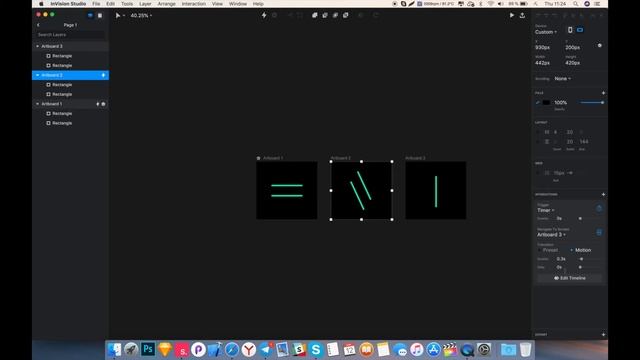Open the Layer menu
The height and width of the screenshot is (360, 640).
pos(145,4)
